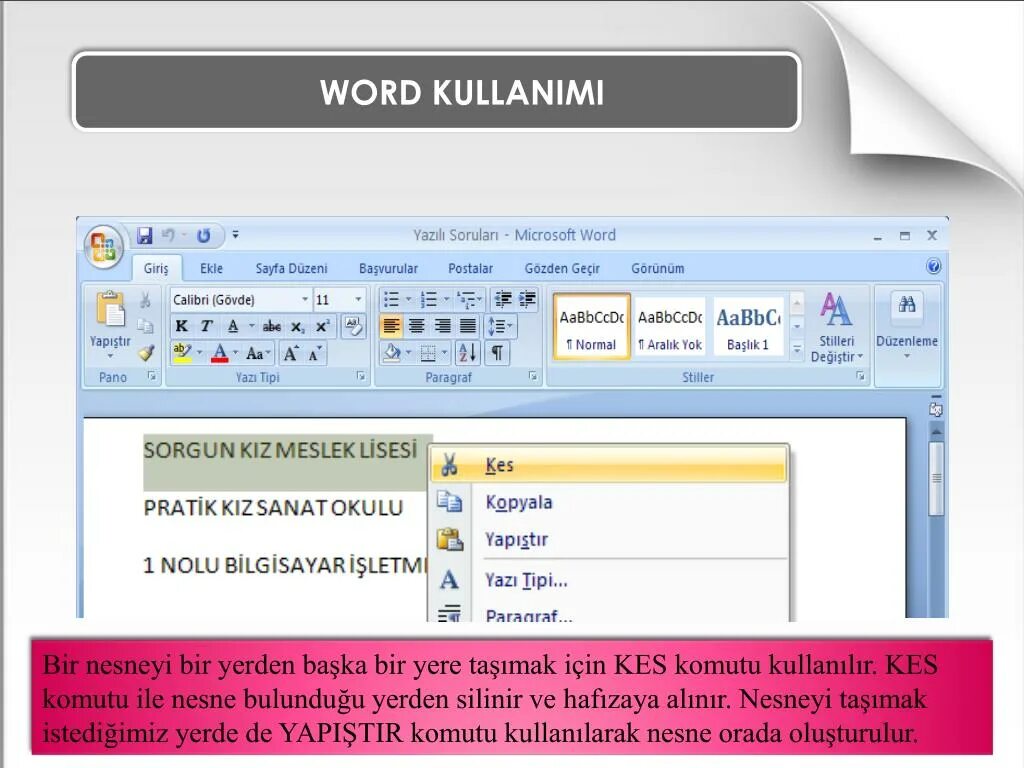Click the borders icon in Paragraf group
The image size is (1024, 768).
pyautogui.click(x=428, y=353)
